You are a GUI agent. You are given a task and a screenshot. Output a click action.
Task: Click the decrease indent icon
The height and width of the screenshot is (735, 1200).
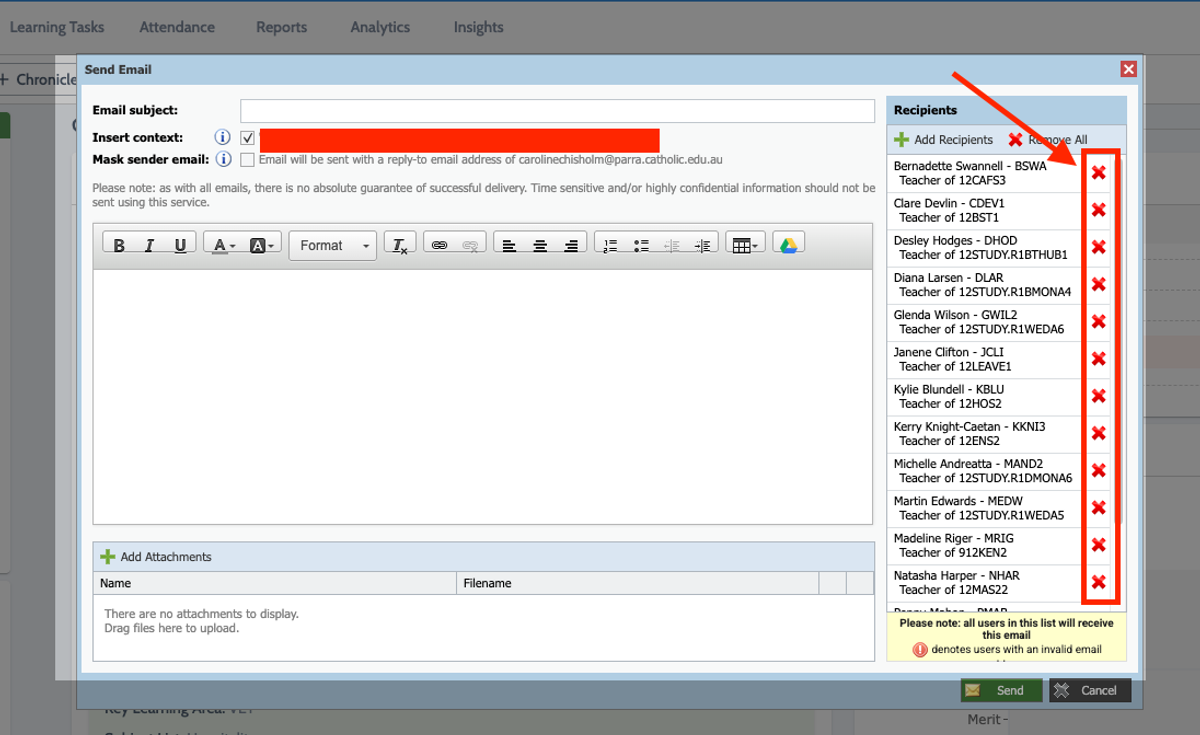pyautogui.click(x=672, y=245)
